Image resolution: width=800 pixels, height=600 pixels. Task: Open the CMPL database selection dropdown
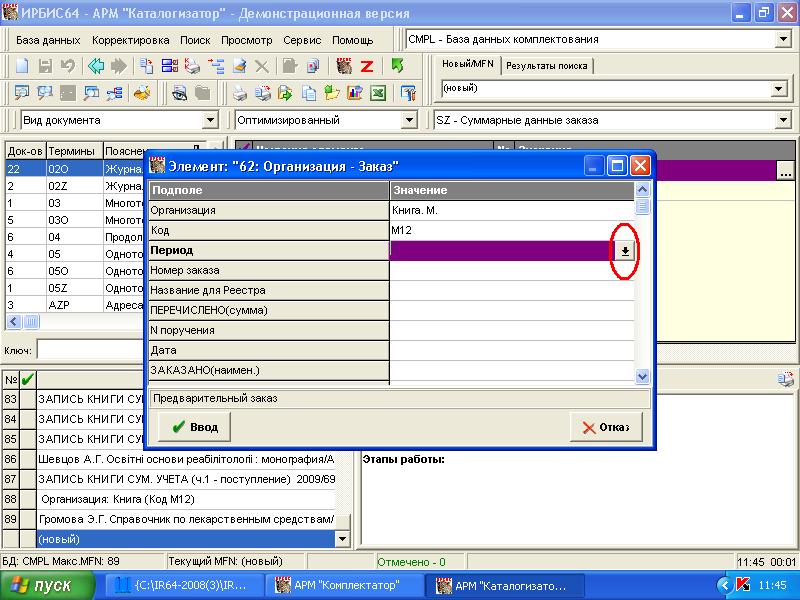click(782, 39)
